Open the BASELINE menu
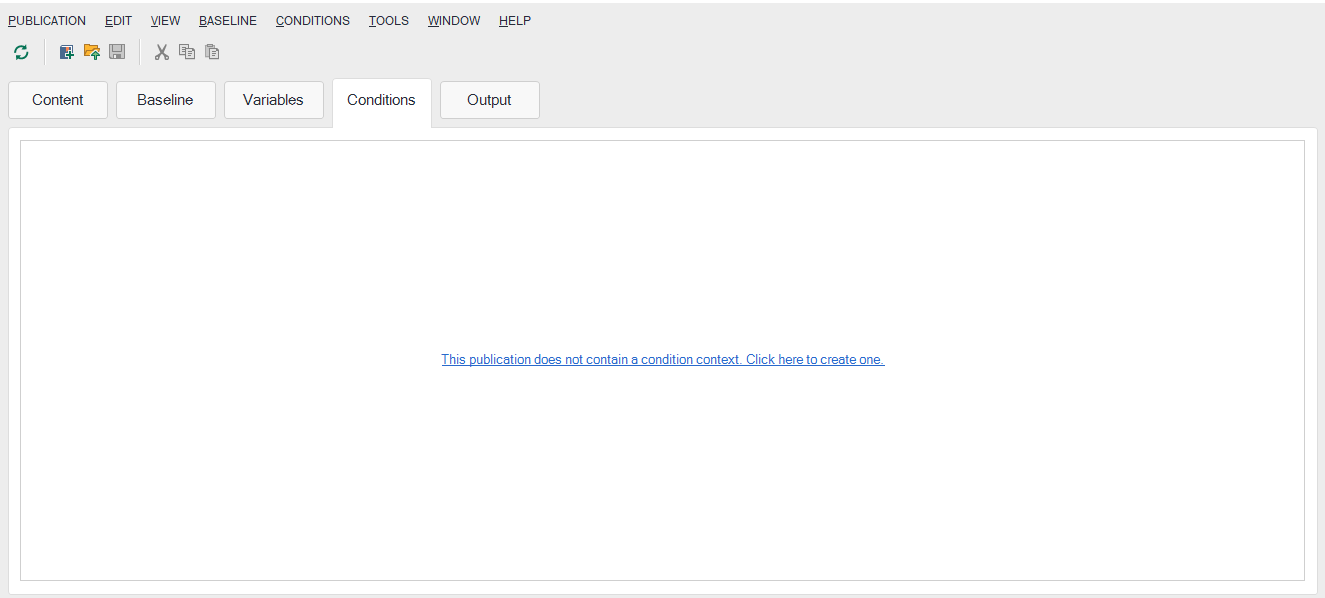 point(228,21)
